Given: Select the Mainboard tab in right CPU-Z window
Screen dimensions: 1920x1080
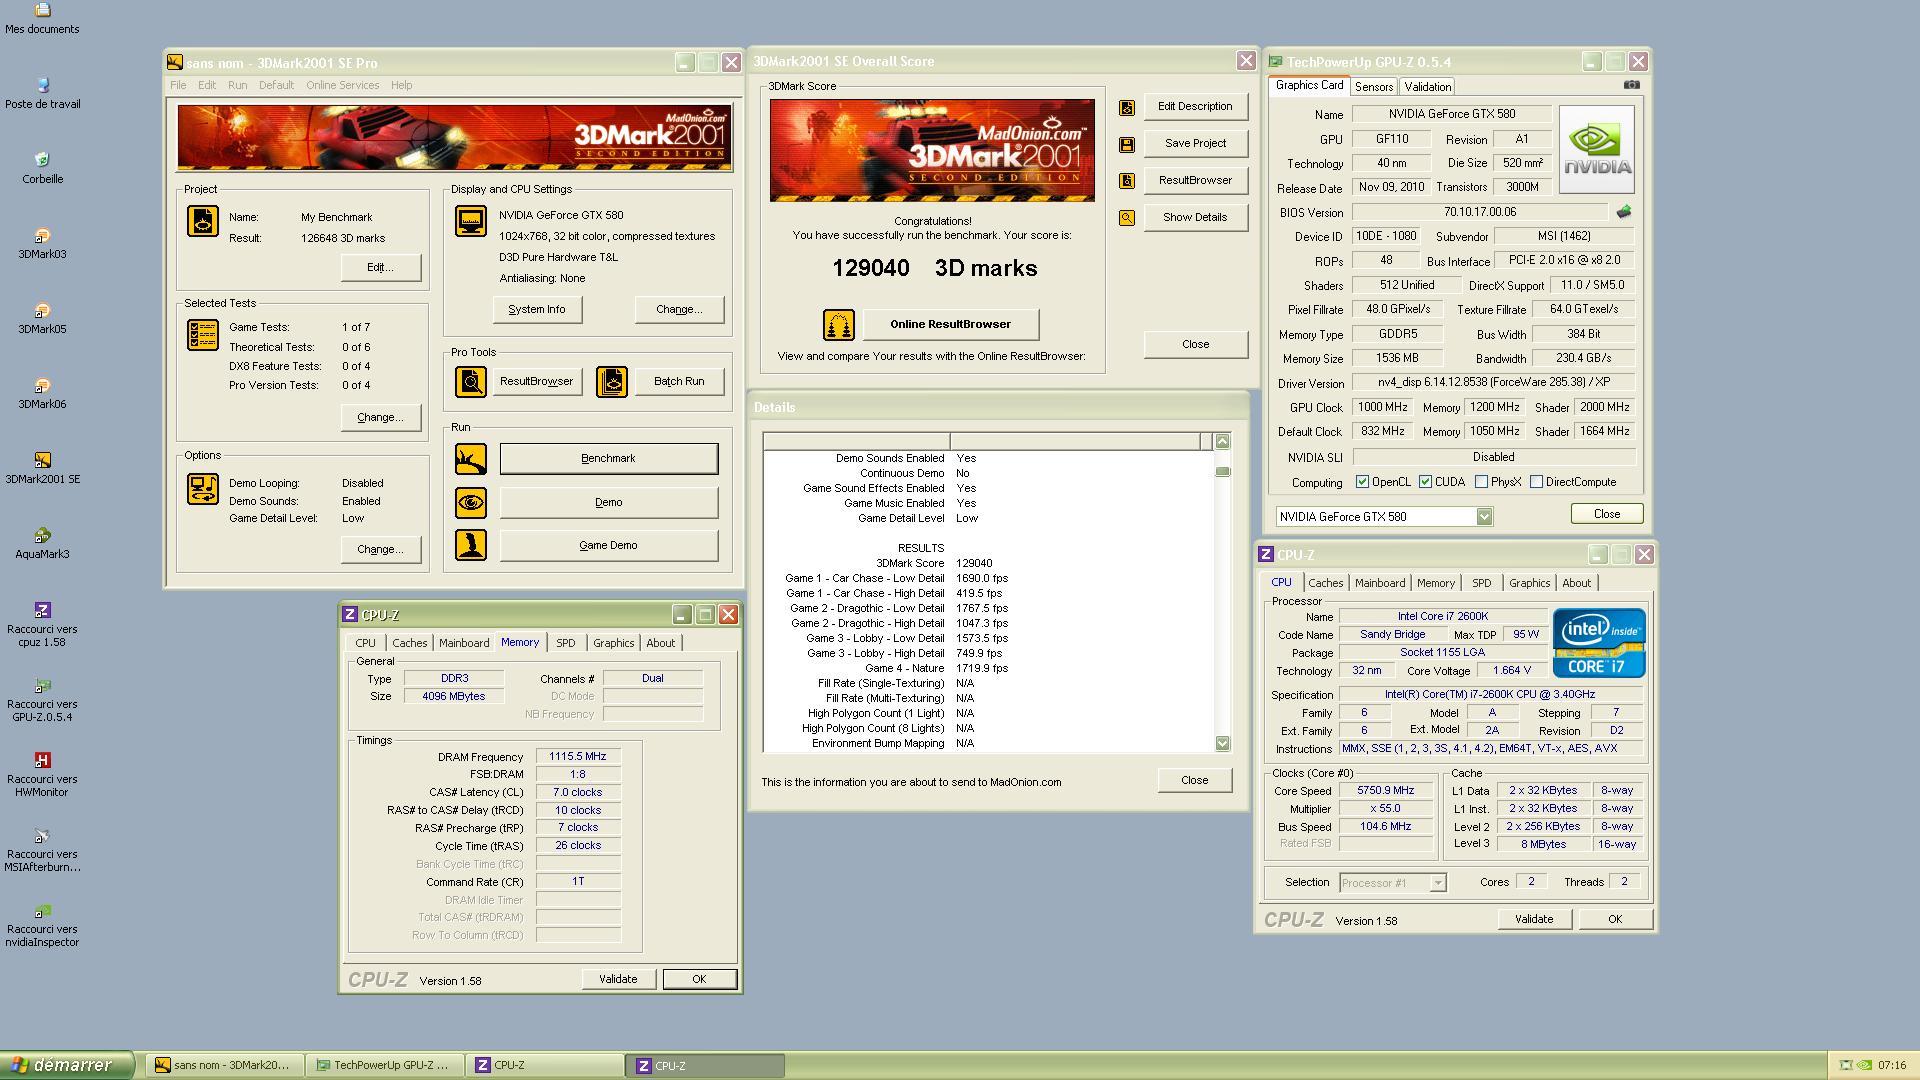Looking at the screenshot, I should pos(1380,583).
